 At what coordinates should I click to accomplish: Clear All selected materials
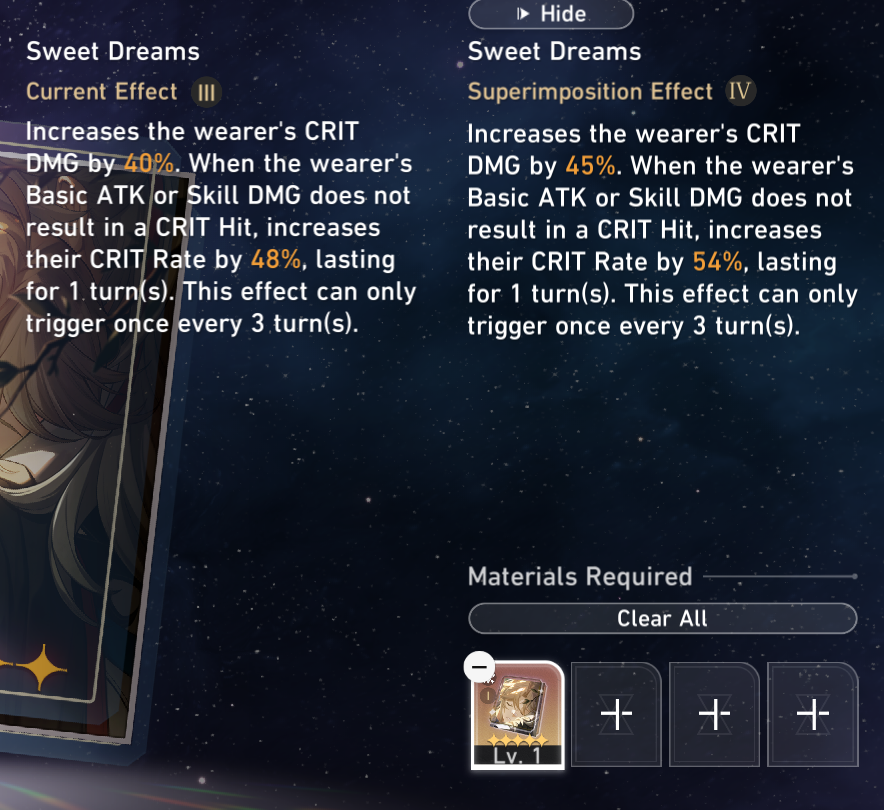pos(662,618)
